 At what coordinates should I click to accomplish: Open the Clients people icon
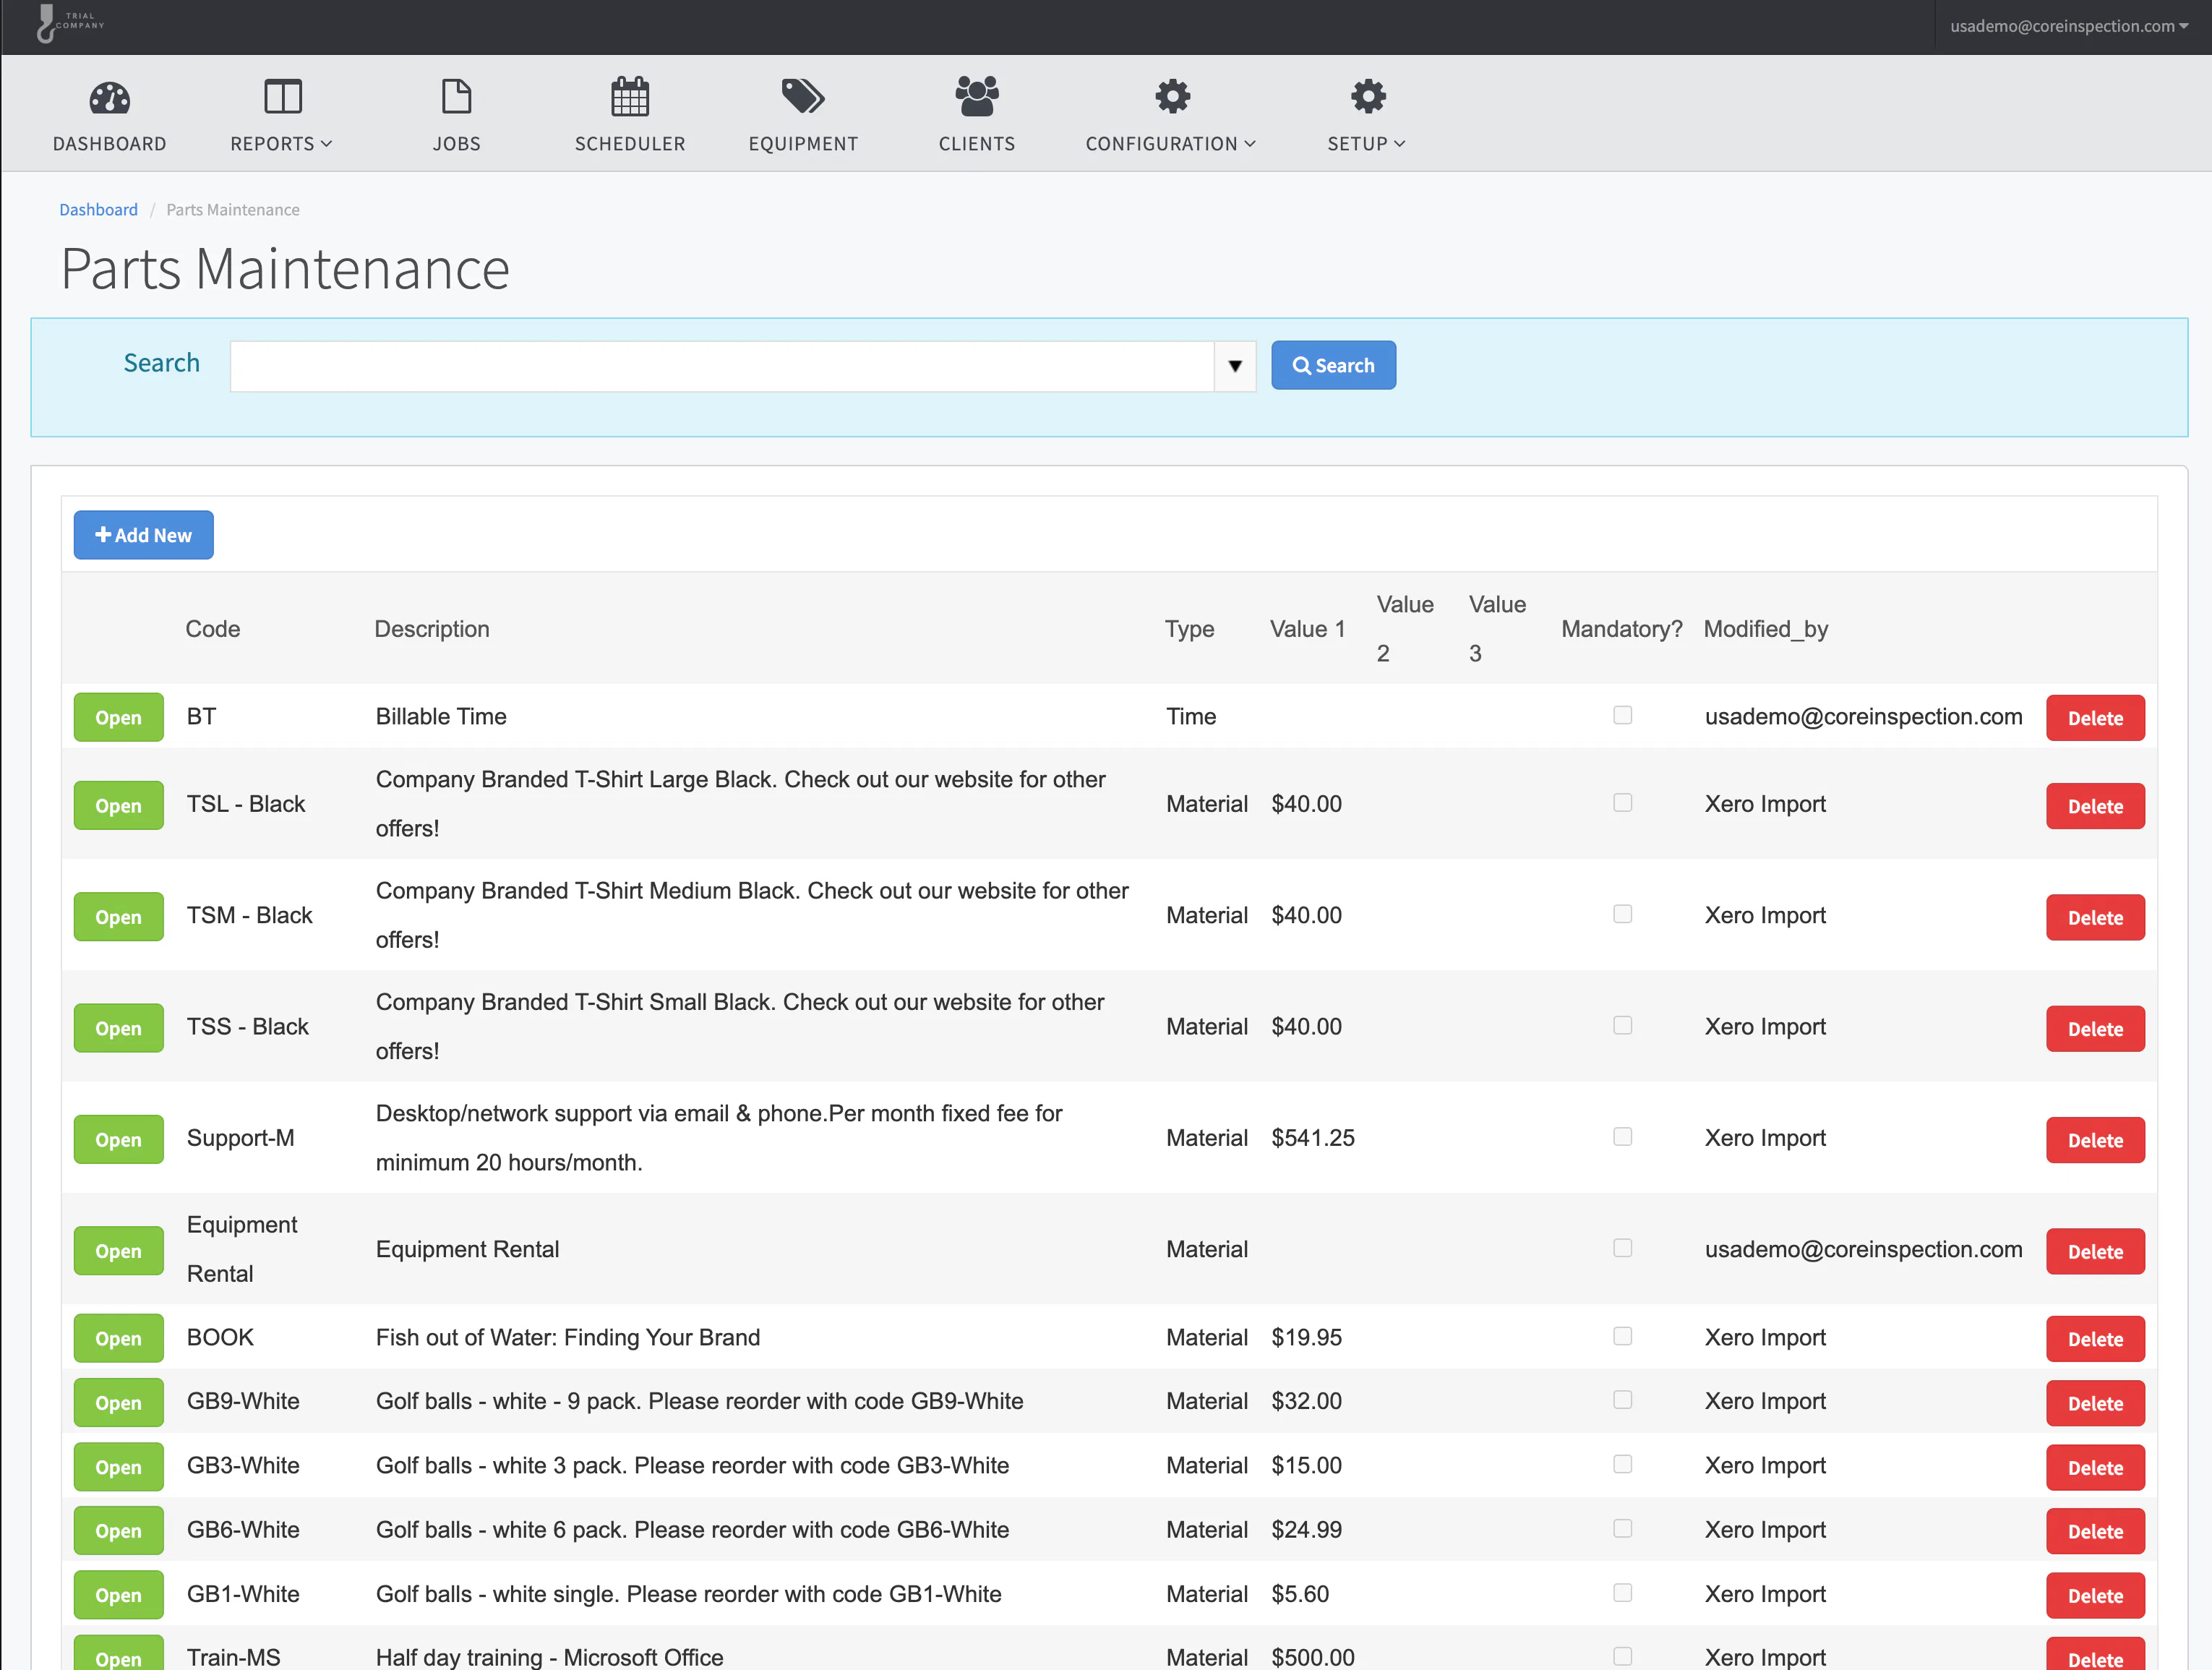pos(977,97)
